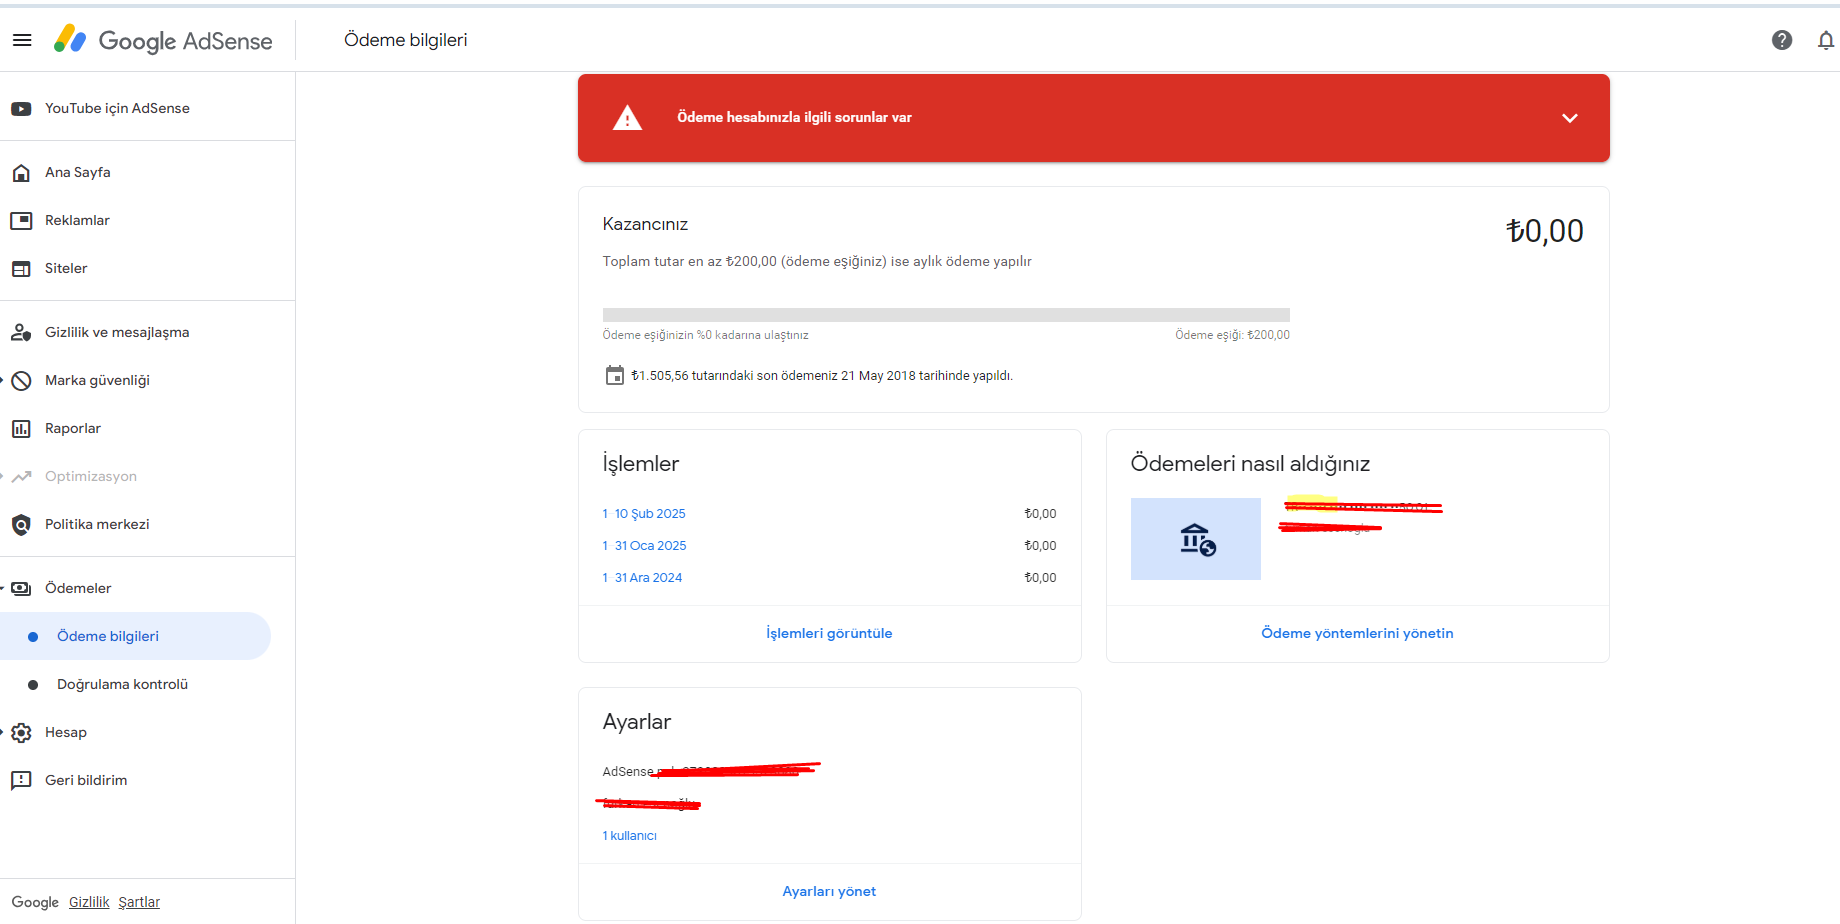This screenshot has width=1840, height=924.
Task: Click Ödeme yöntemlerini yönetin link
Action: 1357,633
